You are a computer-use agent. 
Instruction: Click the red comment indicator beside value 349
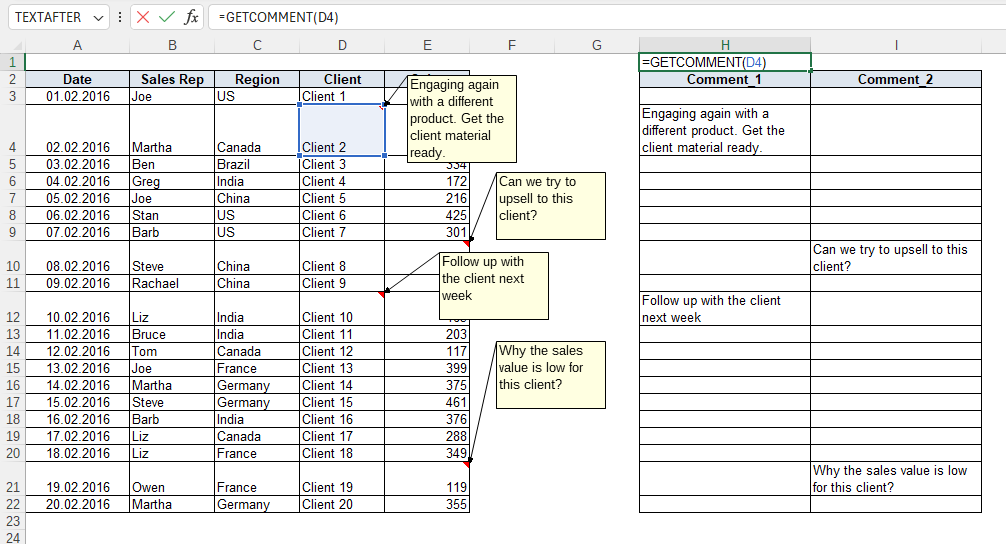coord(466,463)
